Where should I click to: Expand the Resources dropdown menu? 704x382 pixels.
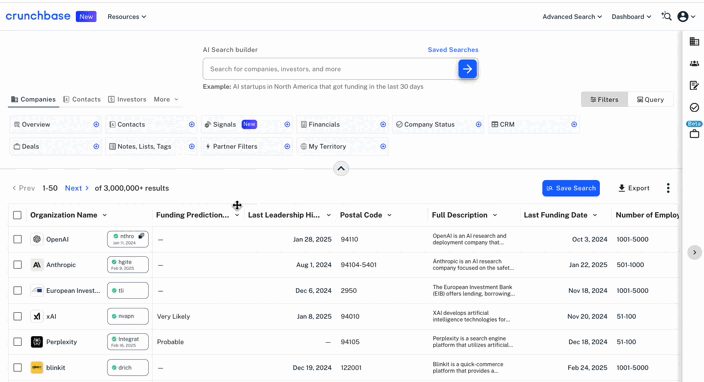tap(127, 17)
